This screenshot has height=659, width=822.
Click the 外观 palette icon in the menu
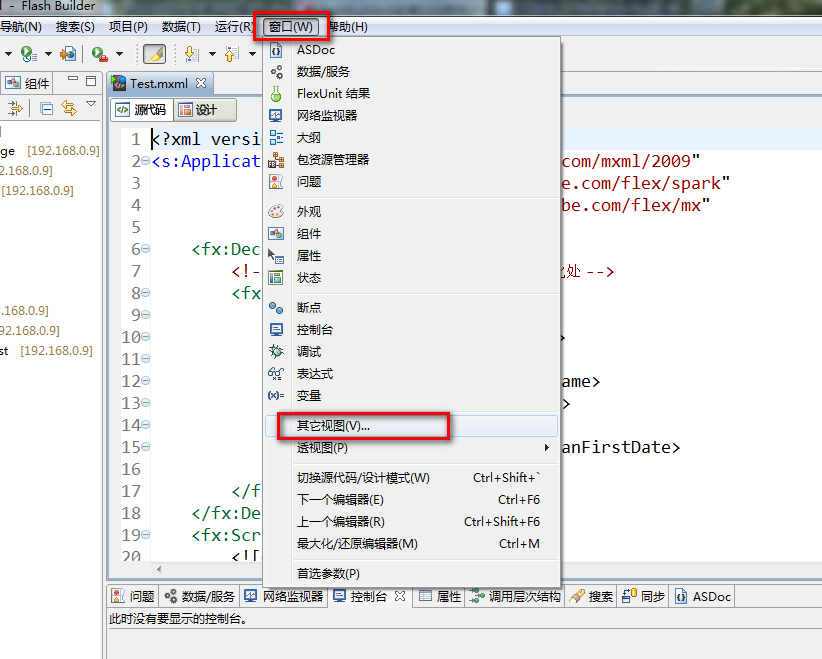click(x=276, y=211)
